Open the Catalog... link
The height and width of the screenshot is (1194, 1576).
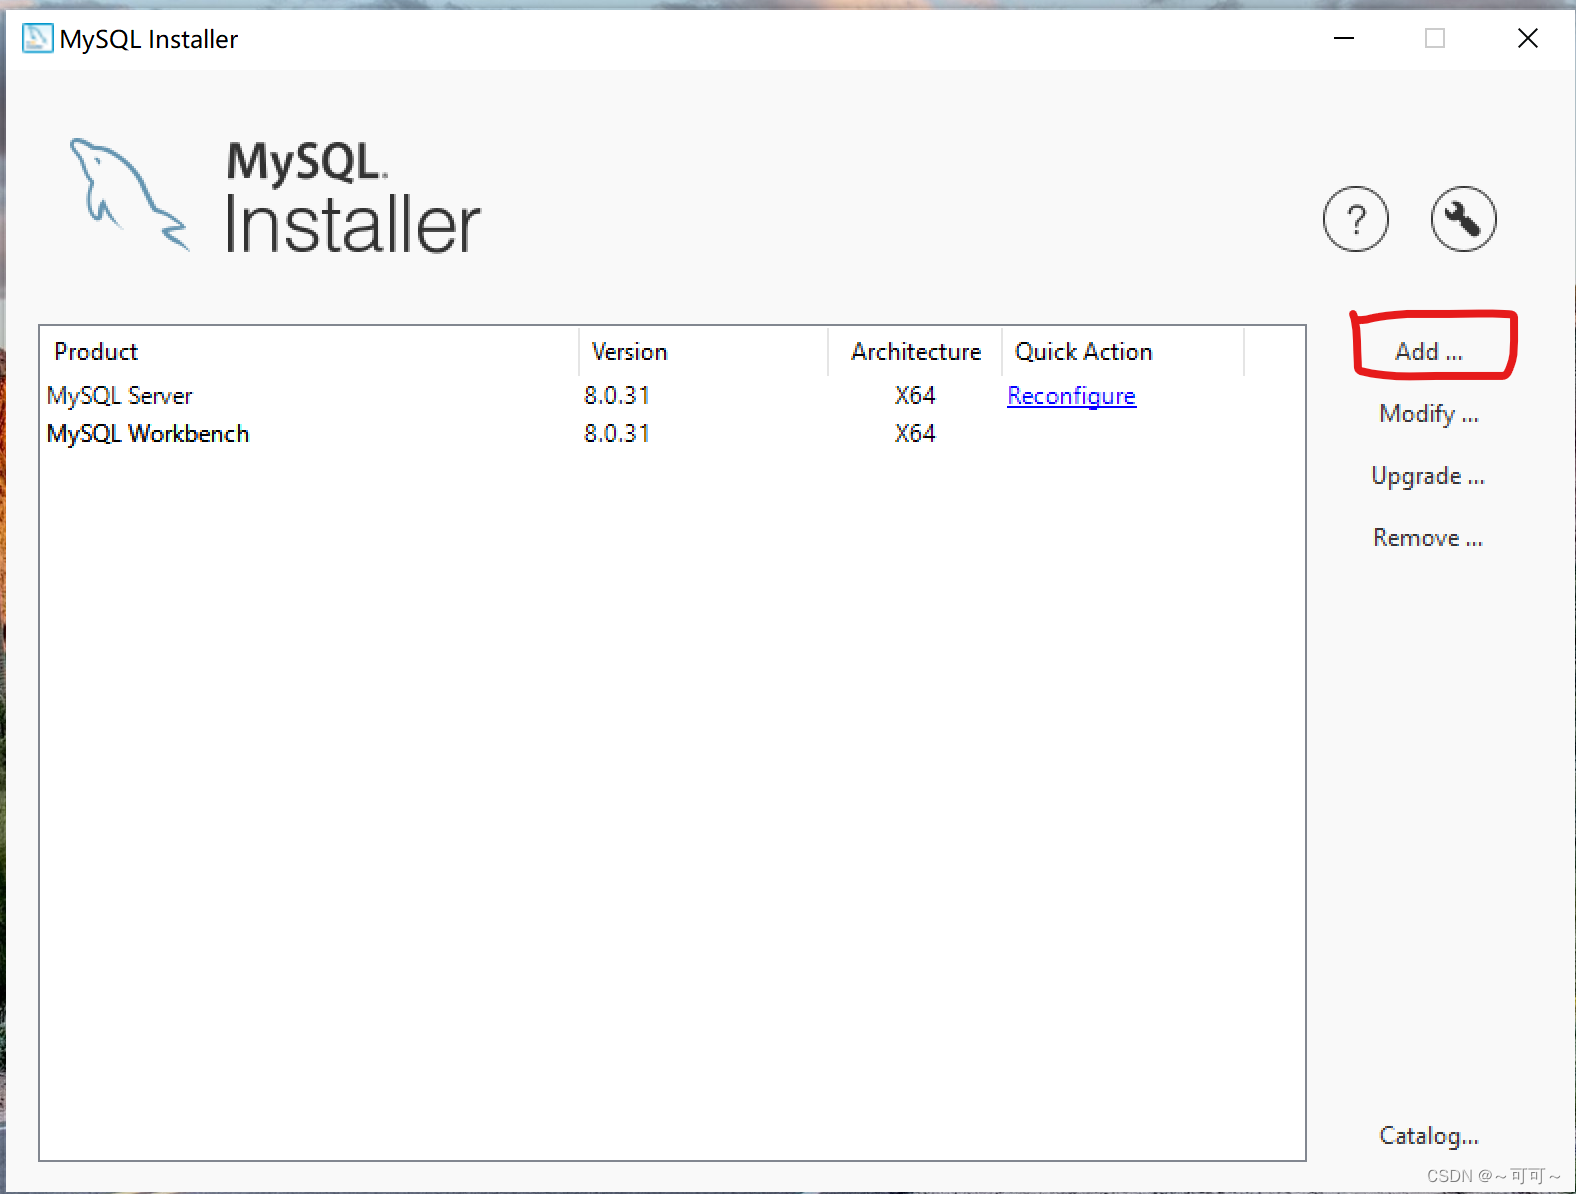pyautogui.click(x=1429, y=1136)
